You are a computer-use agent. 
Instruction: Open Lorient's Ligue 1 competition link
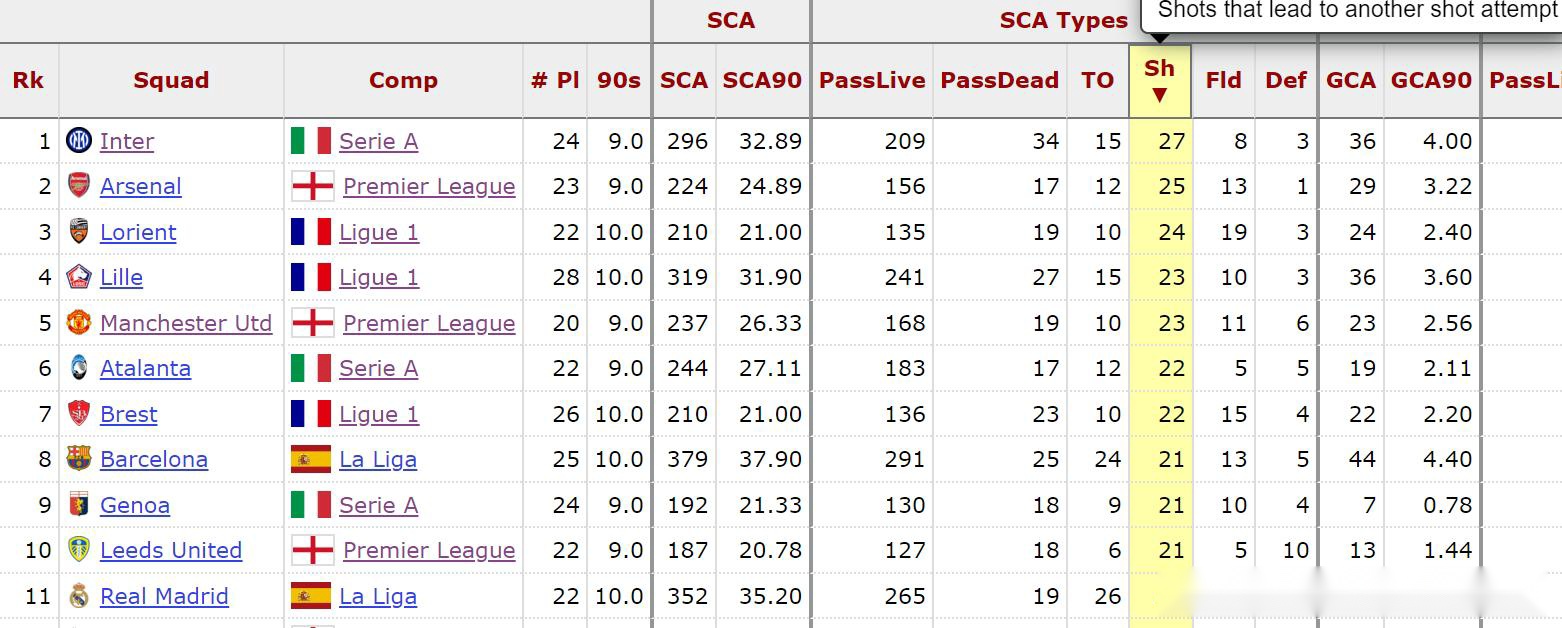tap(379, 232)
